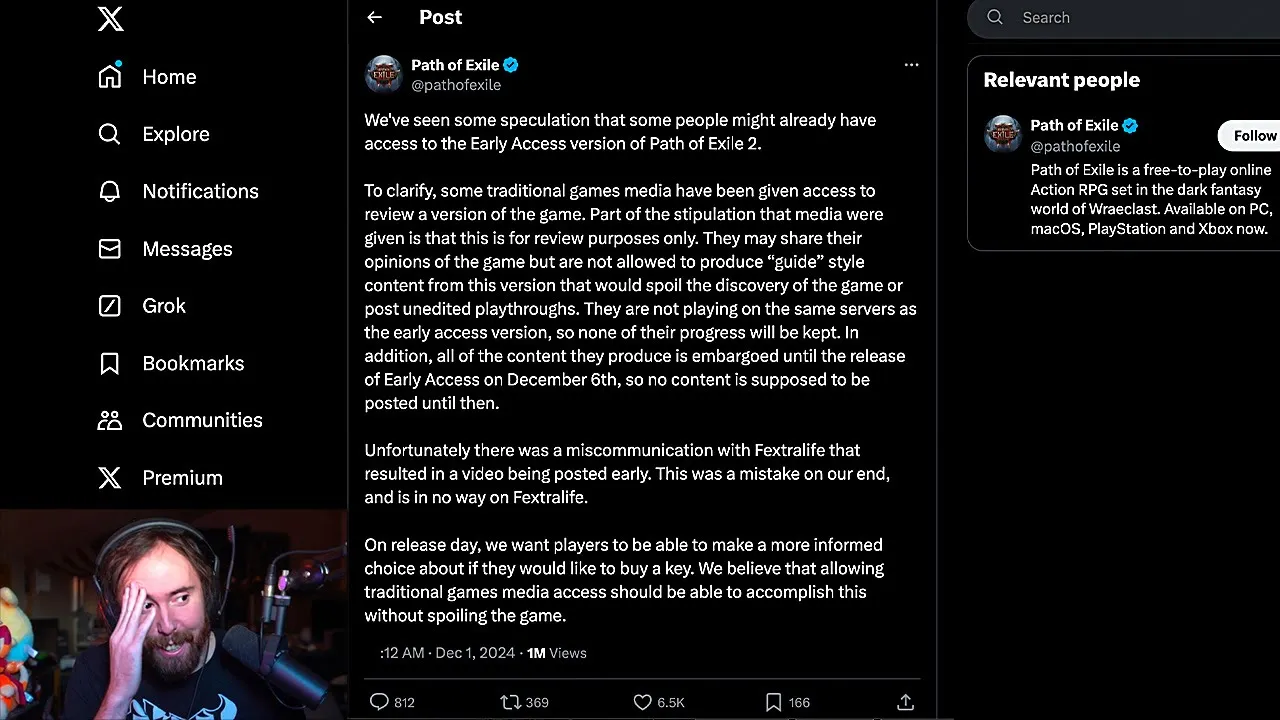Image resolution: width=1280 pixels, height=720 pixels.
Task: Share the post via upload icon
Action: (x=905, y=702)
